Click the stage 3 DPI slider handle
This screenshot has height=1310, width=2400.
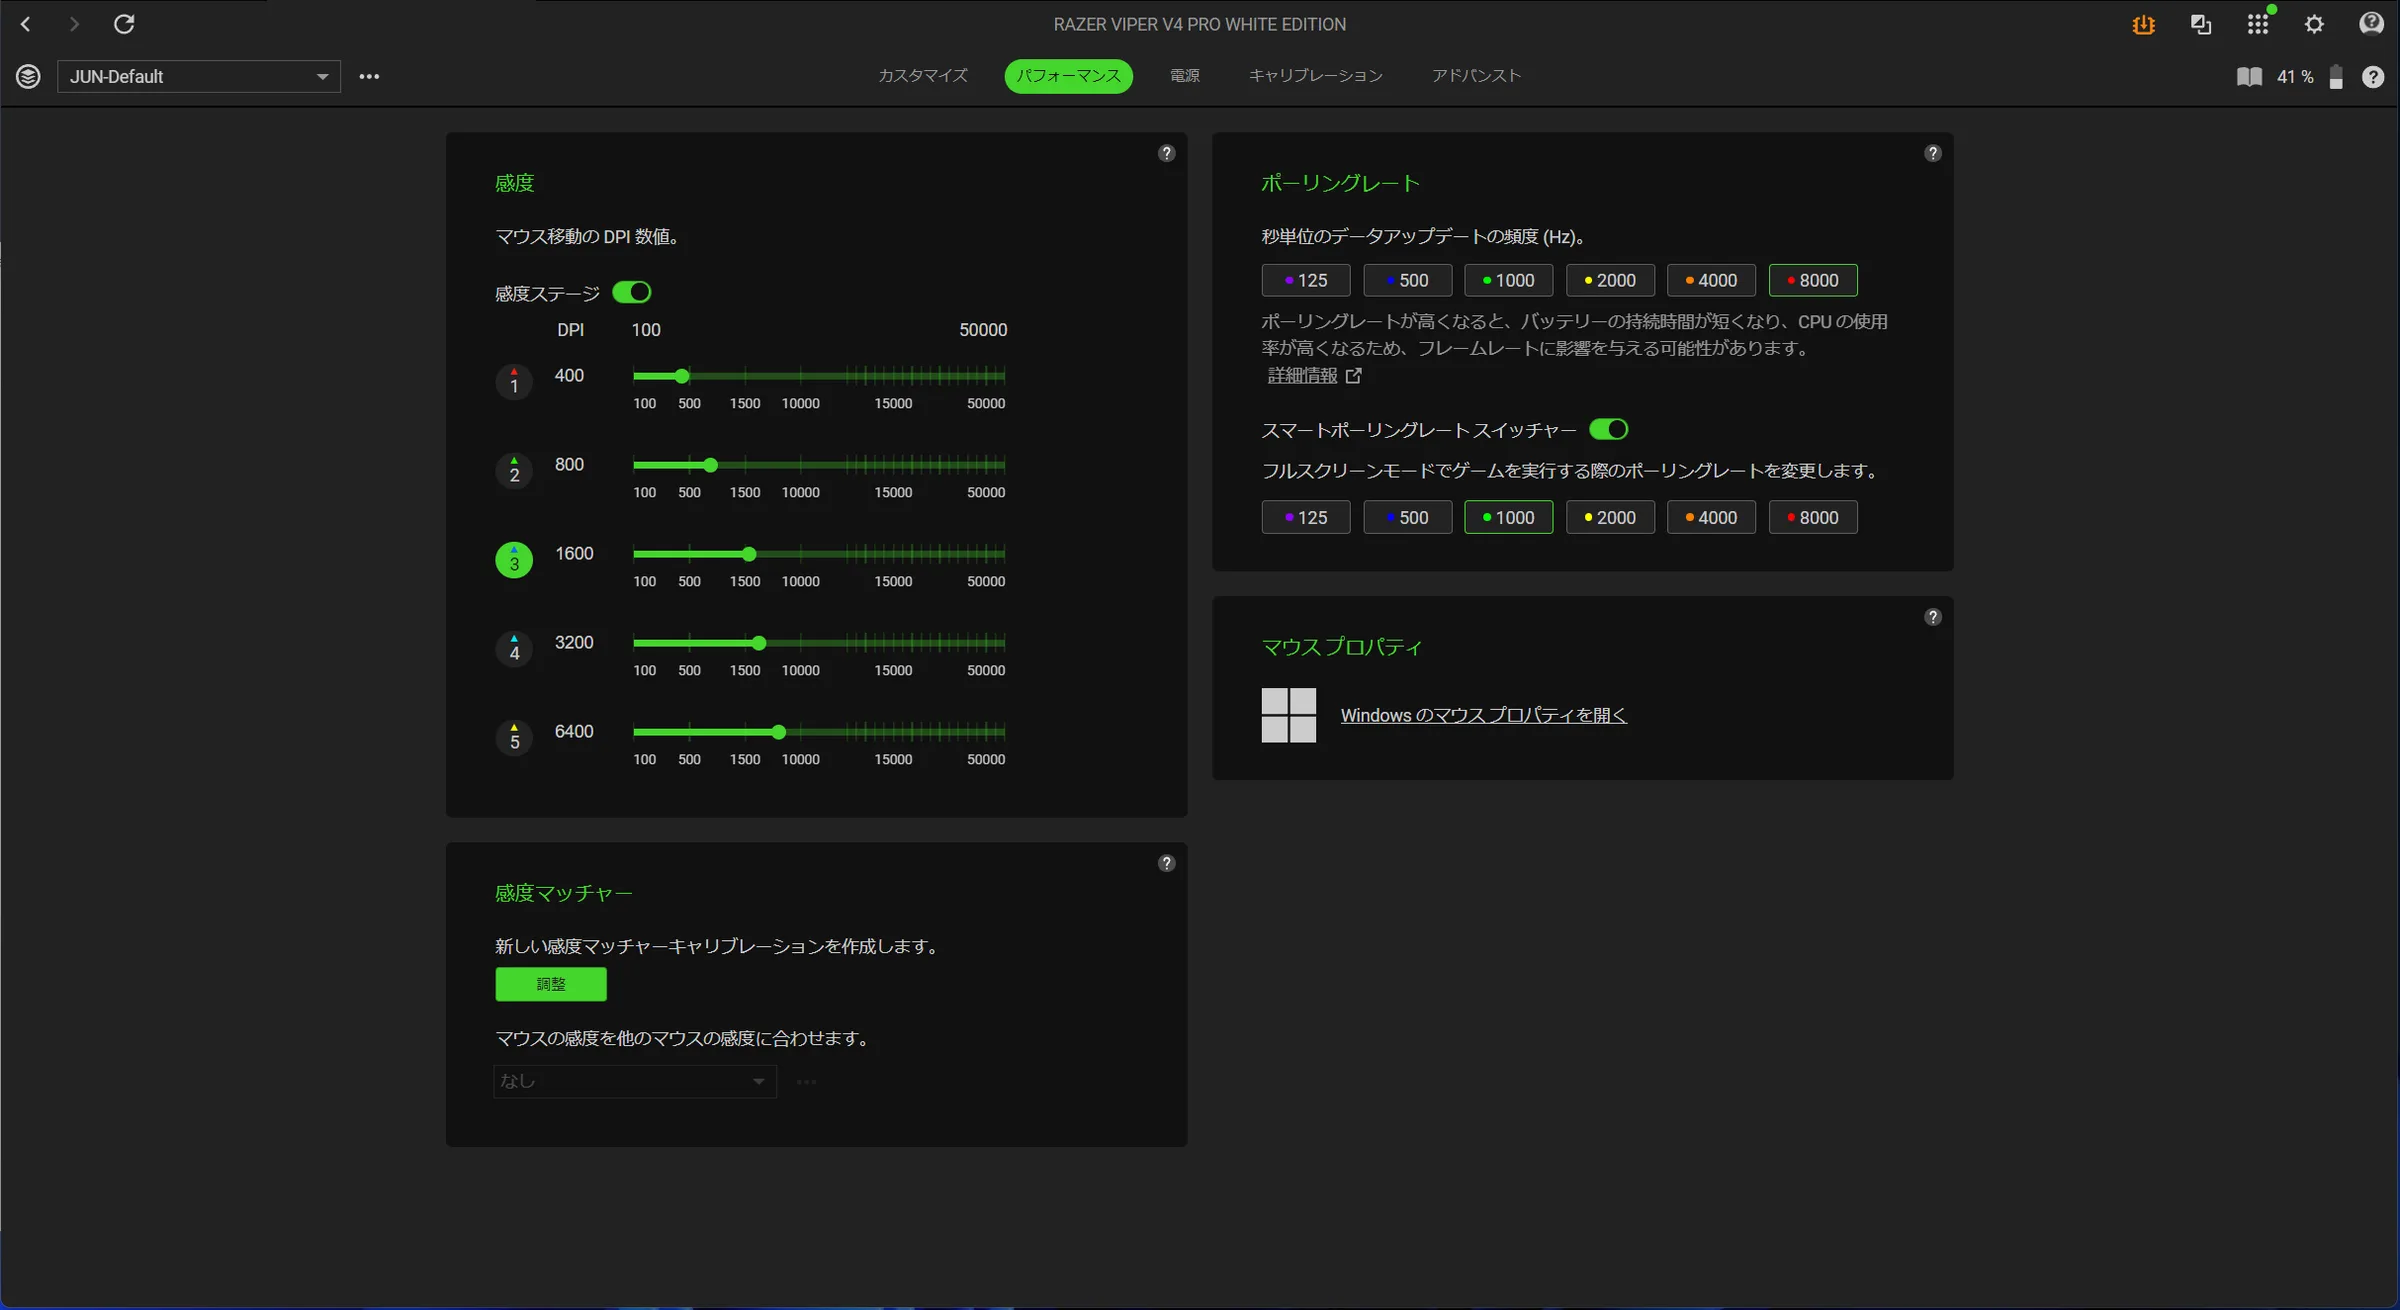coord(749,554)
